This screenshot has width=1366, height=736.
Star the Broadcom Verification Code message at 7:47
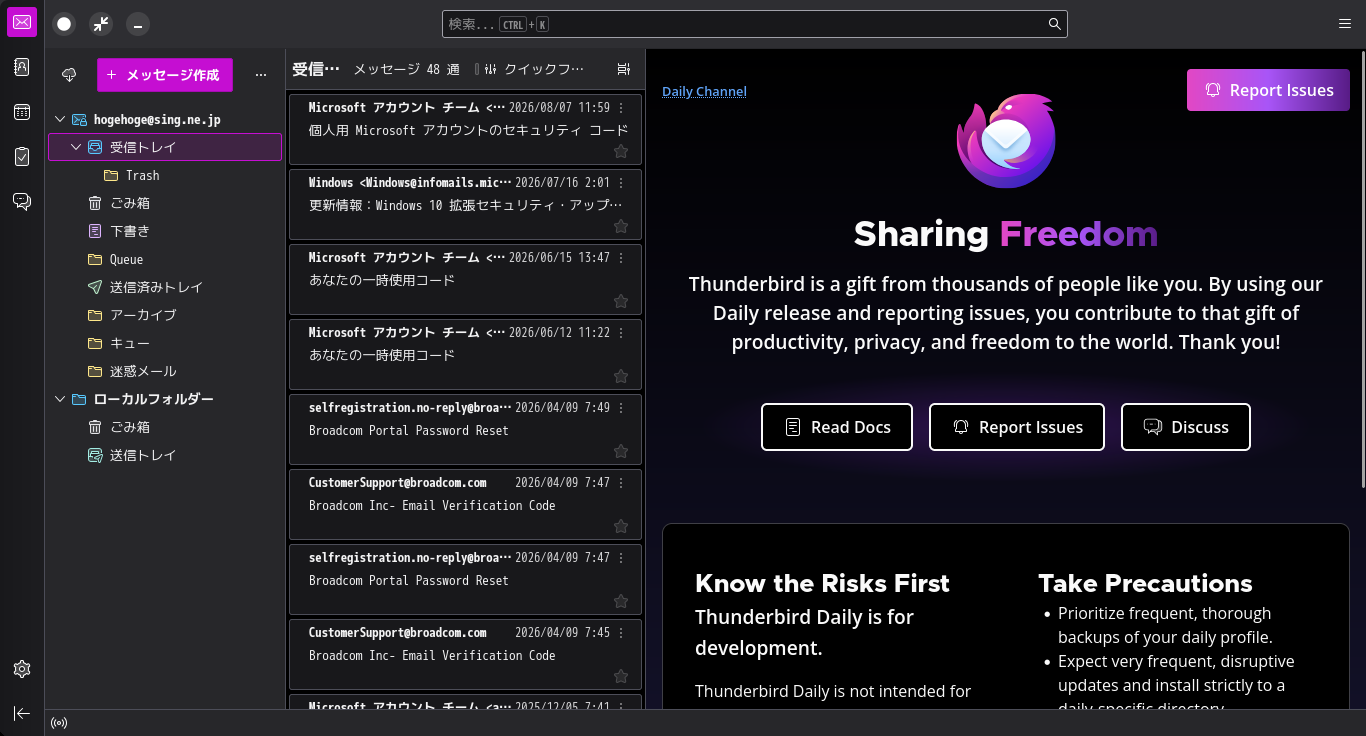coord(621,526)
